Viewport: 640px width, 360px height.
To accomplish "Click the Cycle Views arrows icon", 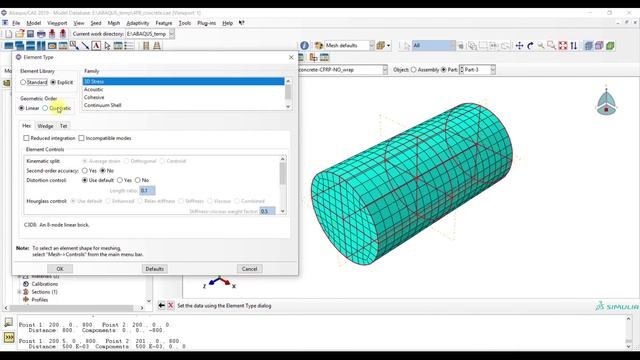I will pos(574,46).
